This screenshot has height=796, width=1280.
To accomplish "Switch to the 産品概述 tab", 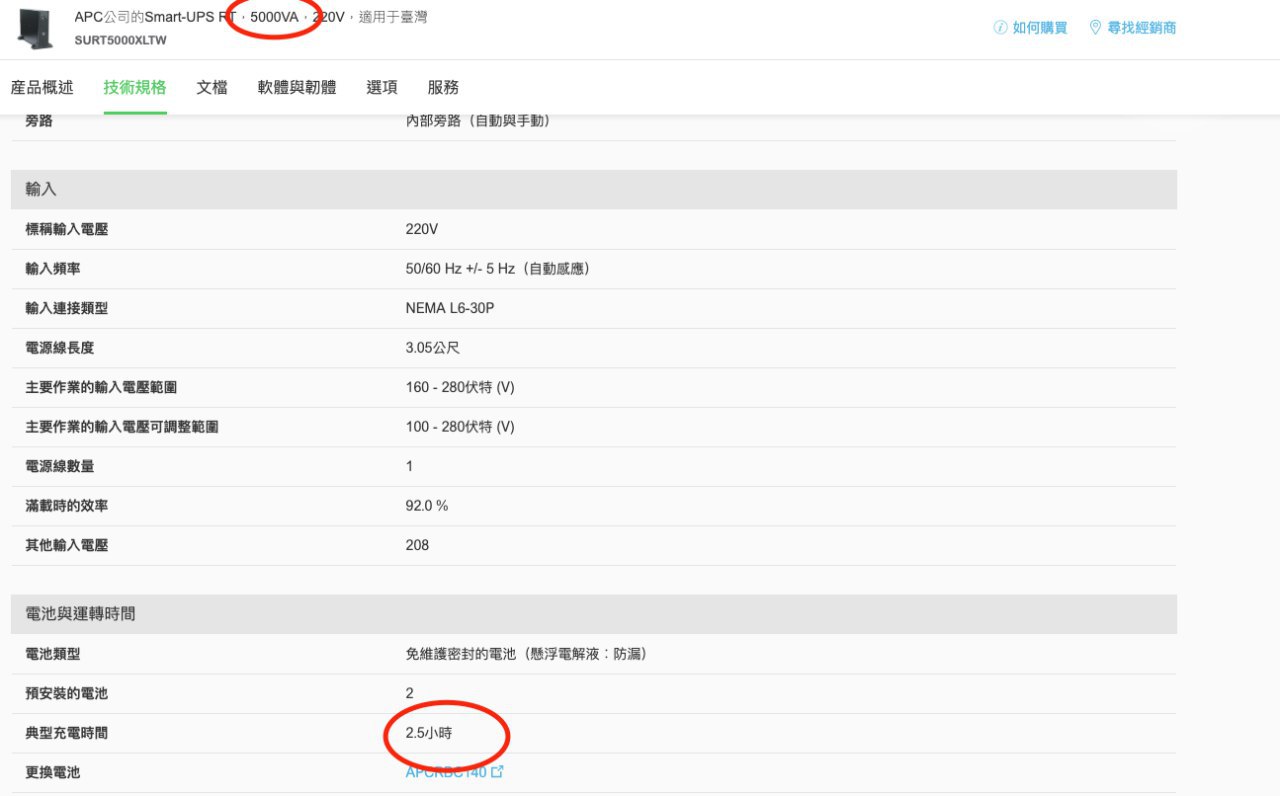I will pos(42,88).
